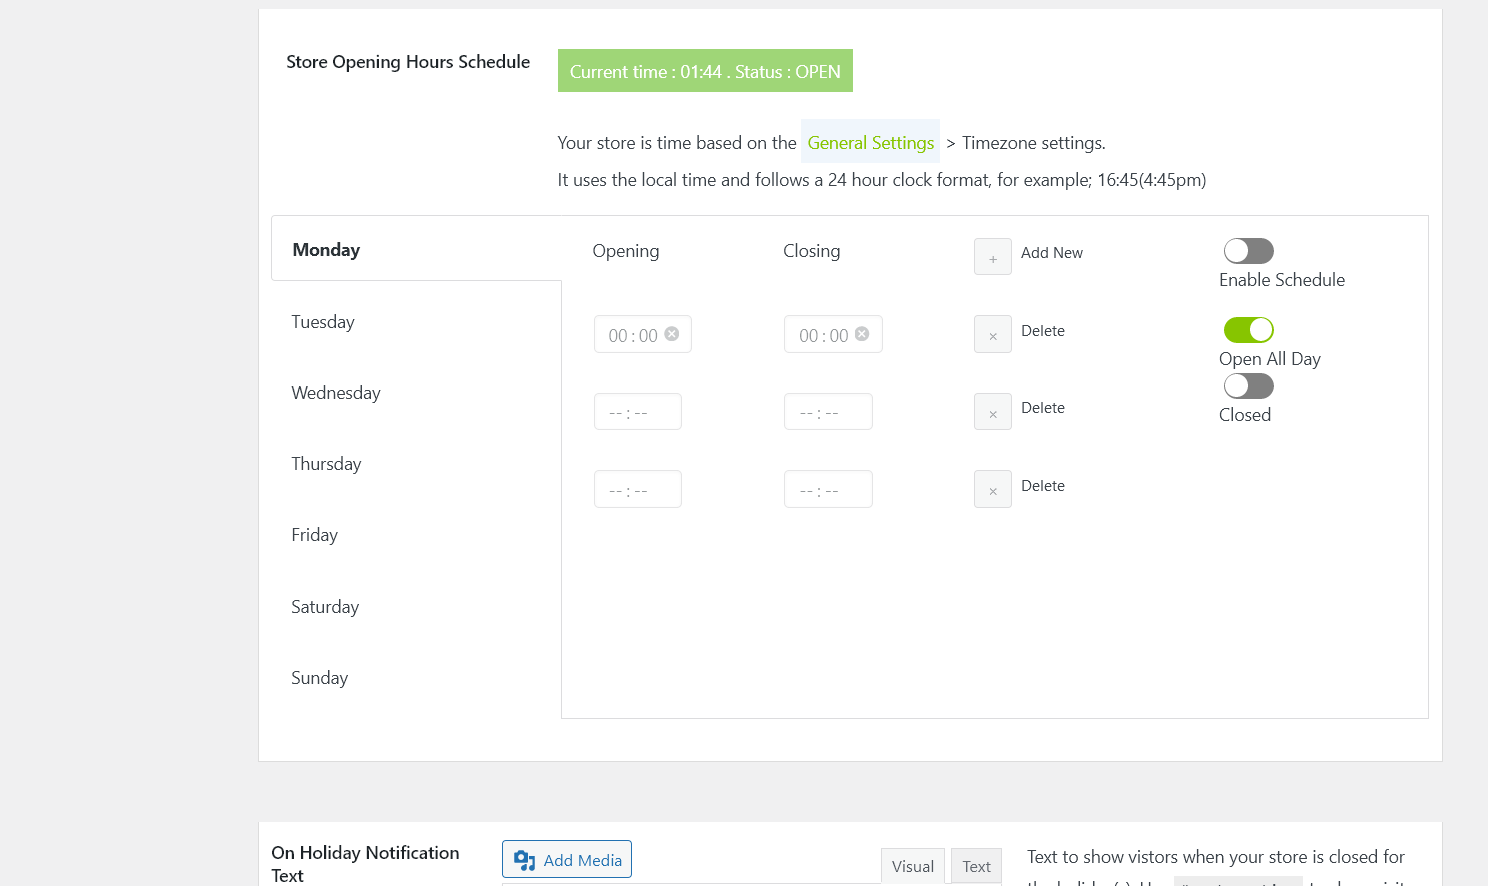Click the third row's empty closing time field
The height and width of the screenshot is (886, 1488).
click(828, 490)
